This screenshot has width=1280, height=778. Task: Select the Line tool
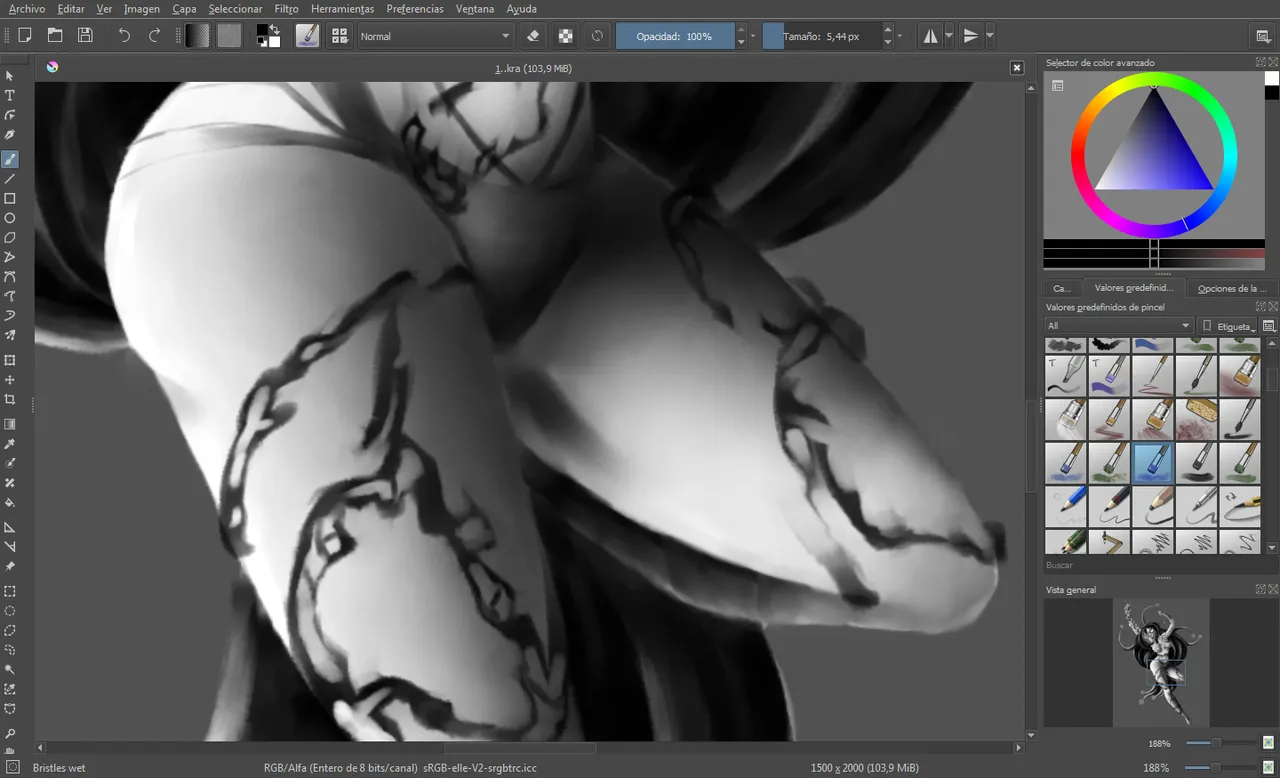click(10, 179)
